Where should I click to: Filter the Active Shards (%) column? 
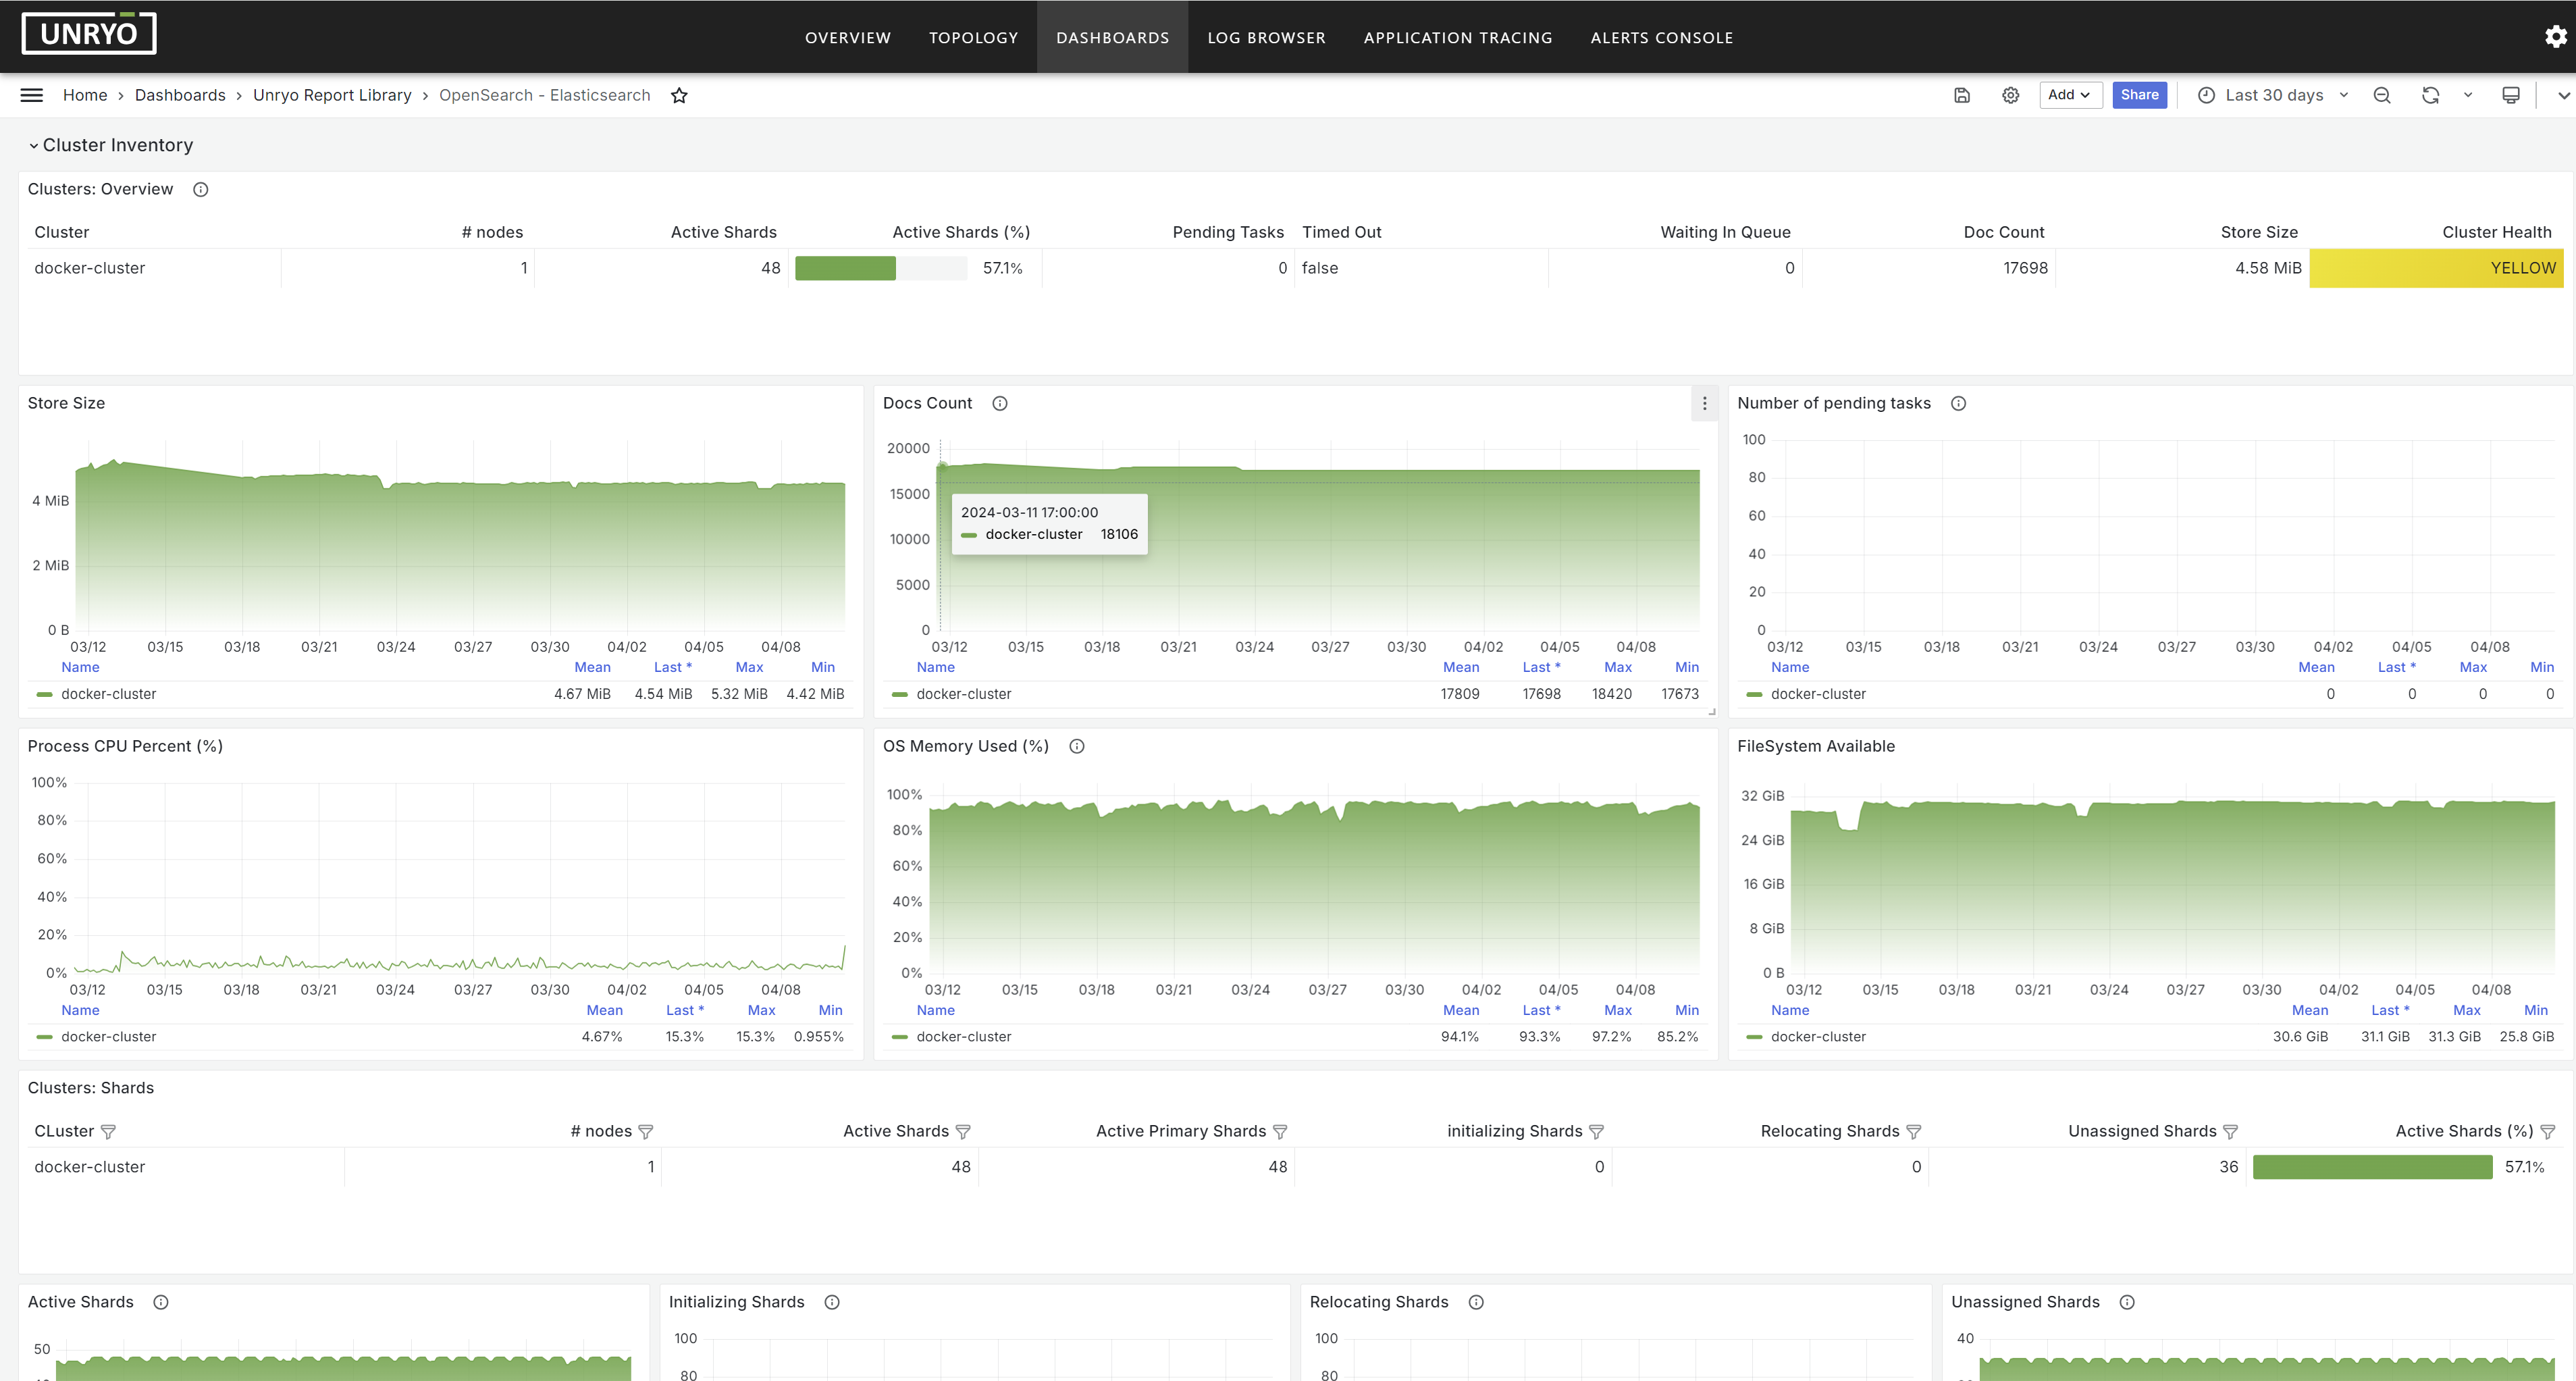[2547, 1131]
